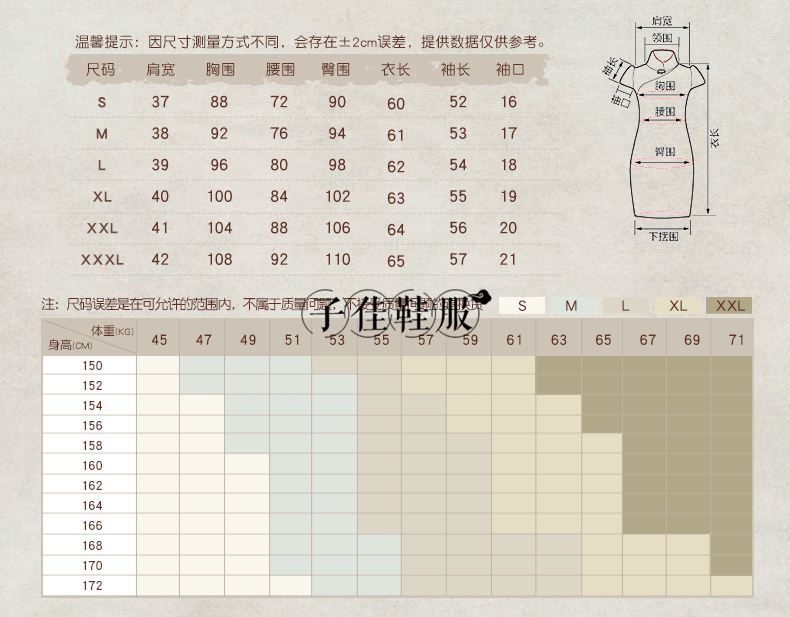
Task: Click the 172 height row label
Action: (x=92, y=585)
